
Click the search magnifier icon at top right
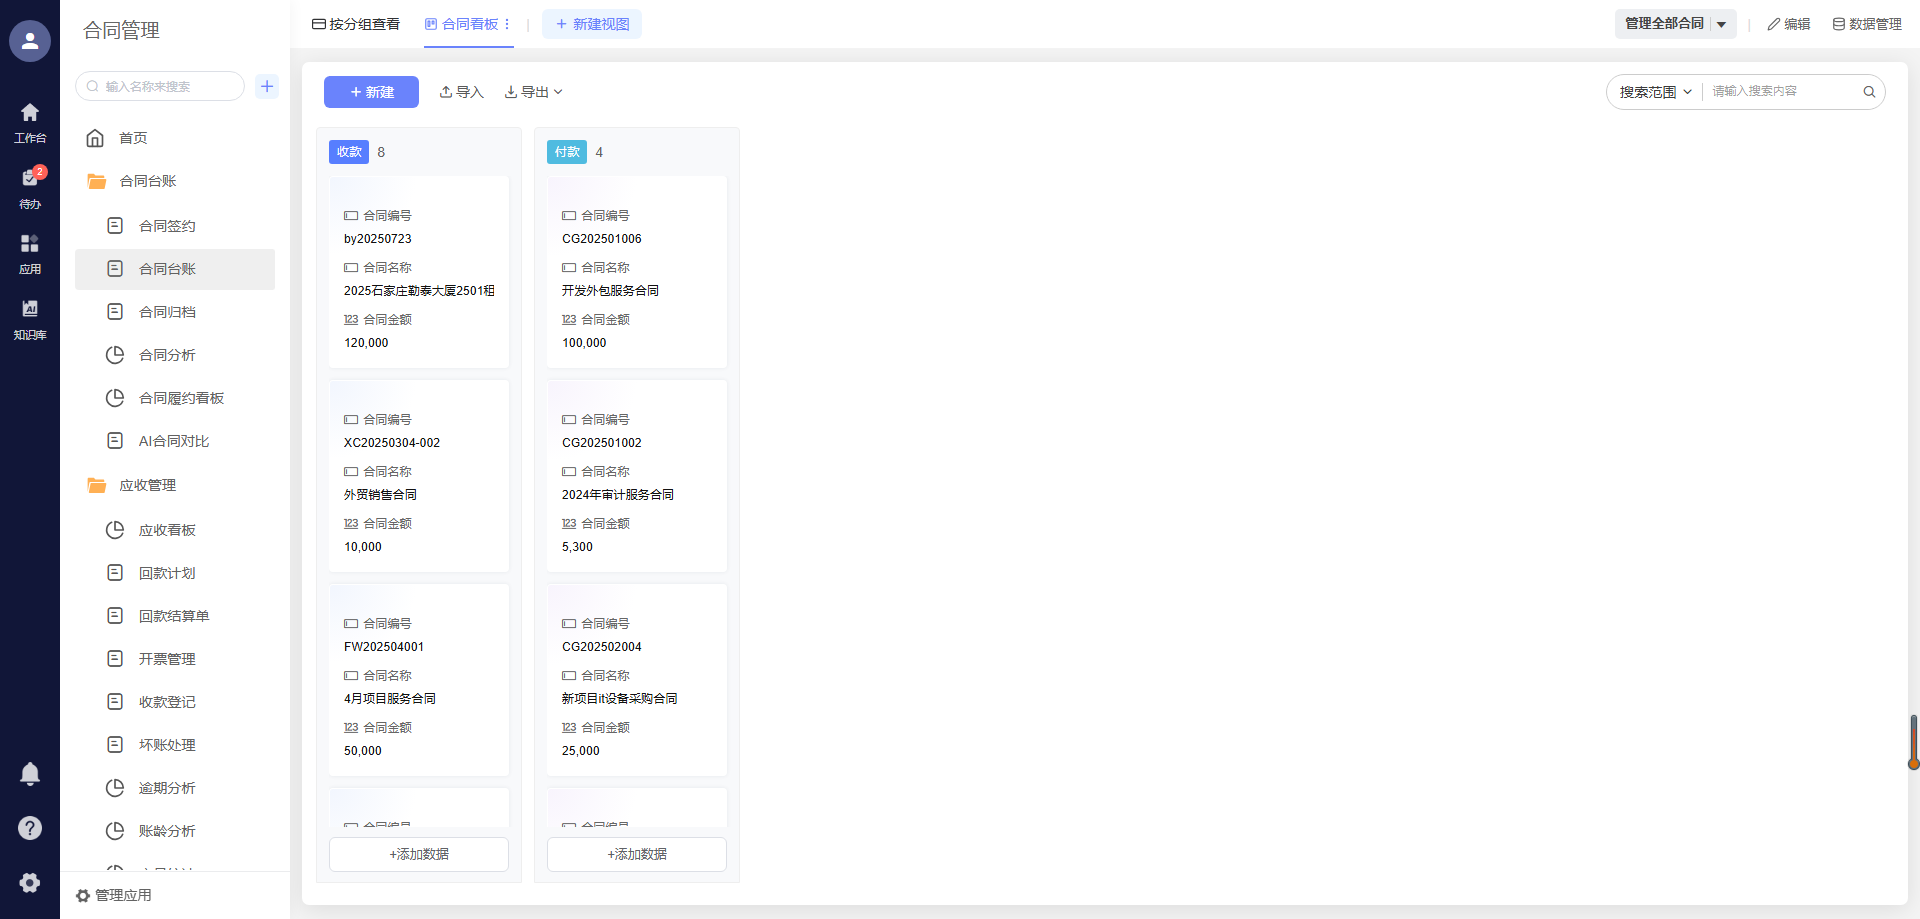[x=1868, y=92]
